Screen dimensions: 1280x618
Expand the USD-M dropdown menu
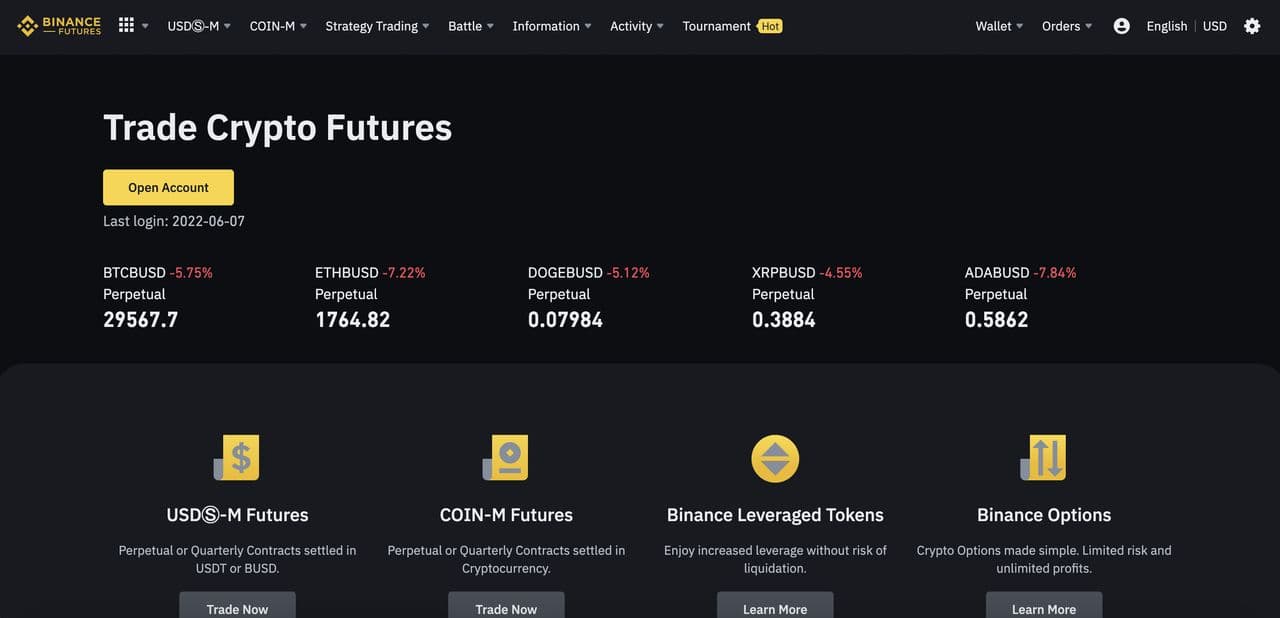199,26
